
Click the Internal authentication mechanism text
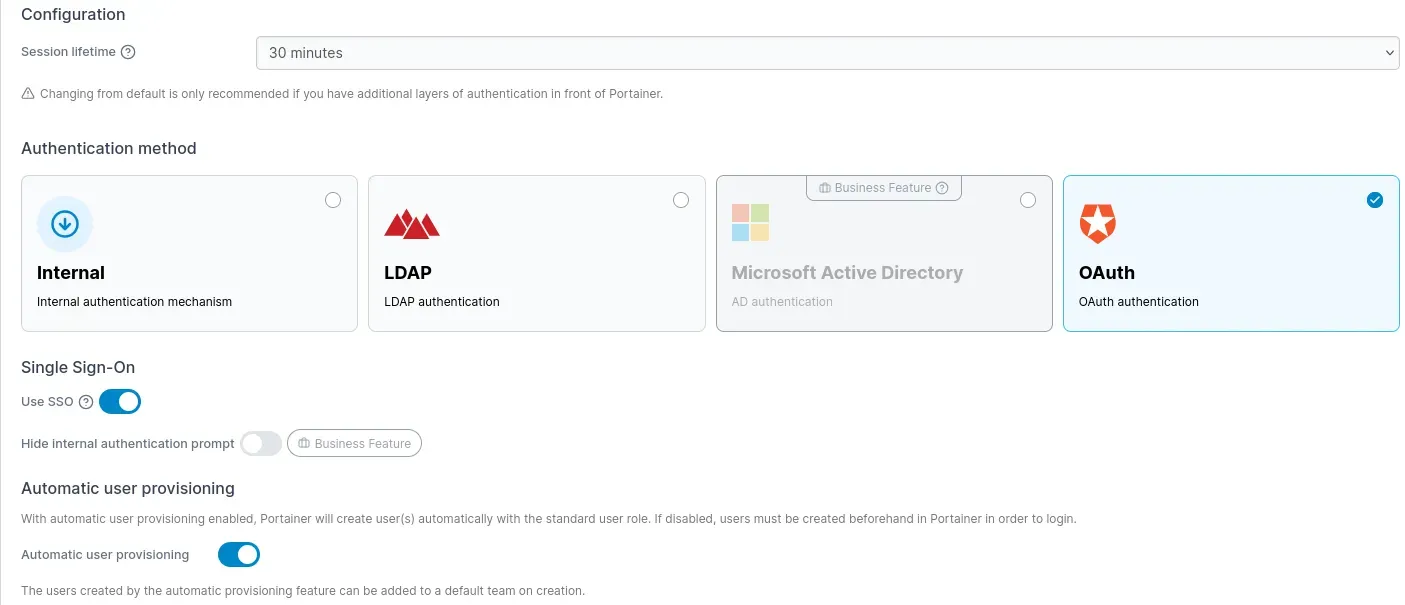coord(134,302)
